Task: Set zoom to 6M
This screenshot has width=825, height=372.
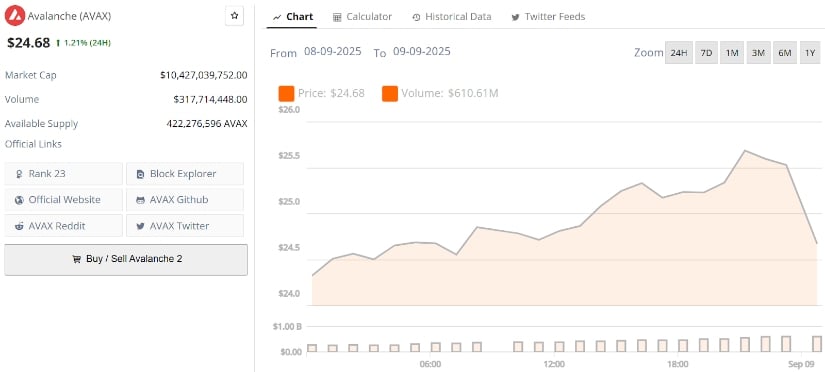Action: click(784, 53)
